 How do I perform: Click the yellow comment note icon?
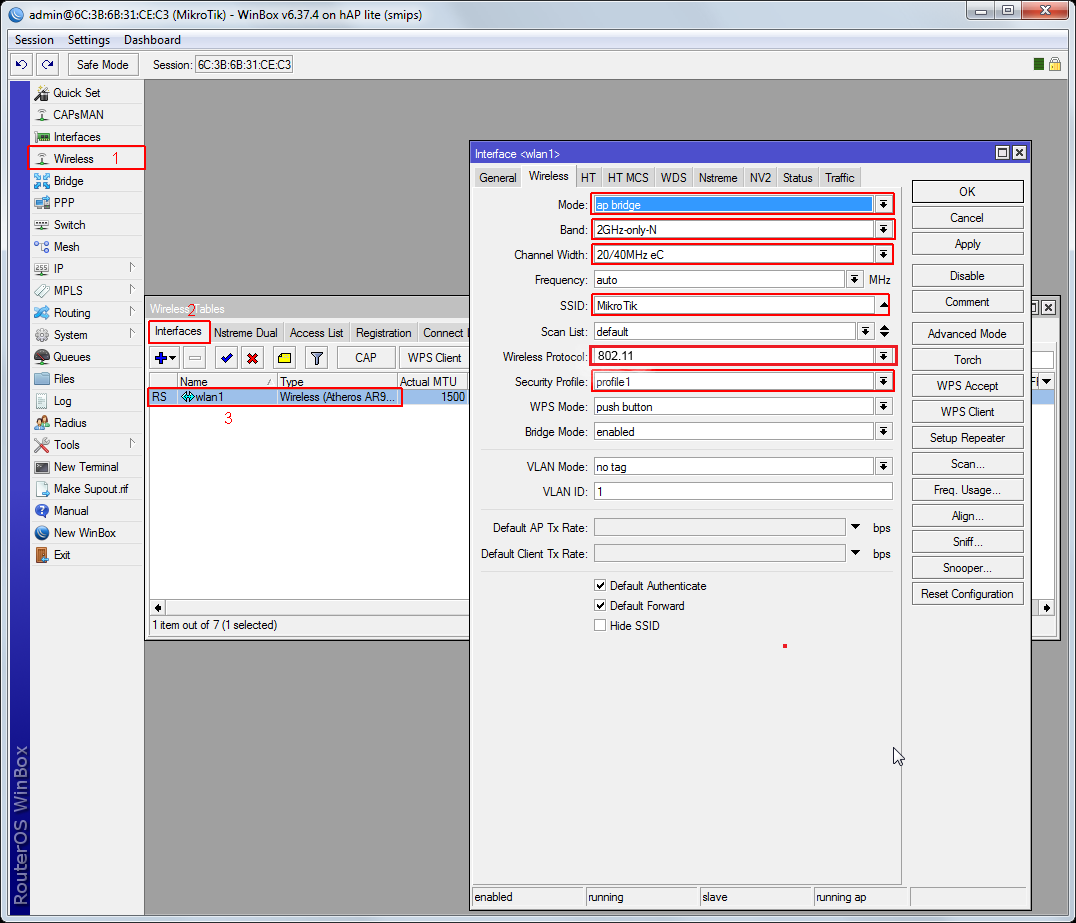tap(284, 357)
